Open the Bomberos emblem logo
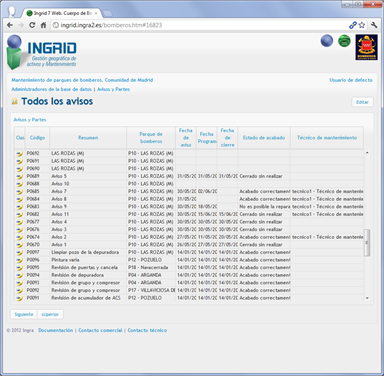The image size is (384, 376). 366,47
